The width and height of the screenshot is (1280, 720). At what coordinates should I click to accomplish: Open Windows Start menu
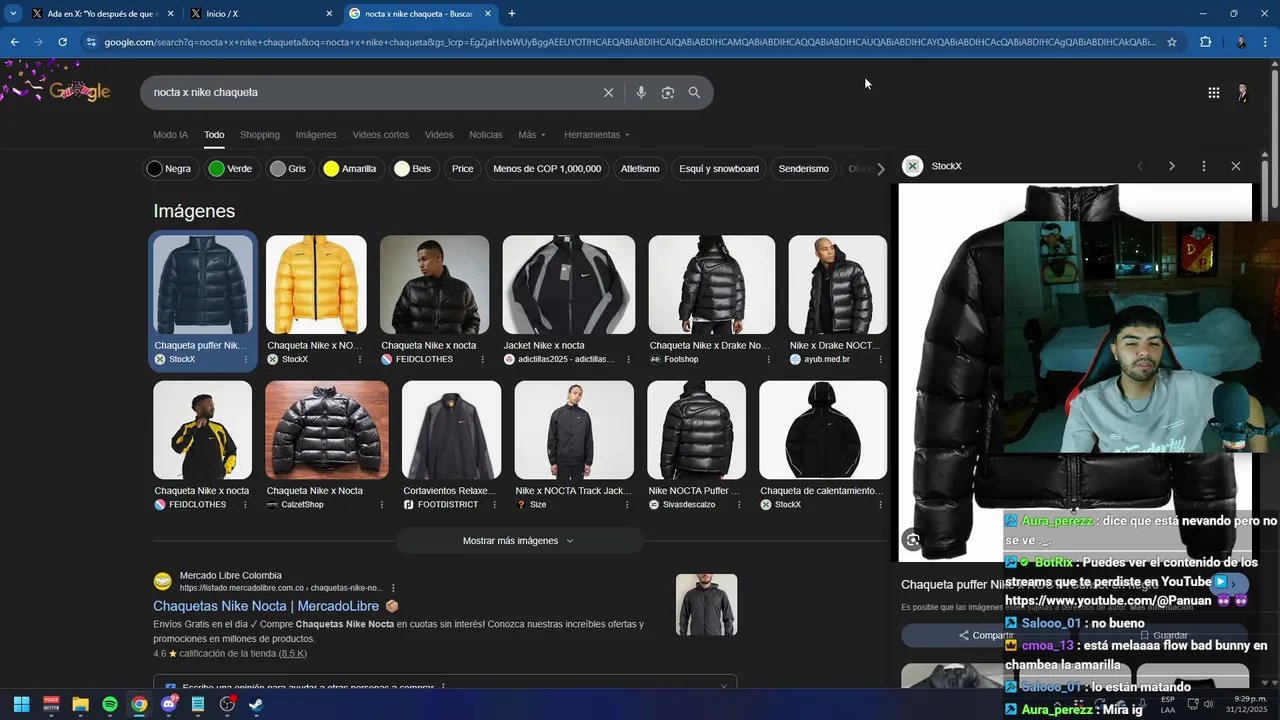pos(21,704)
